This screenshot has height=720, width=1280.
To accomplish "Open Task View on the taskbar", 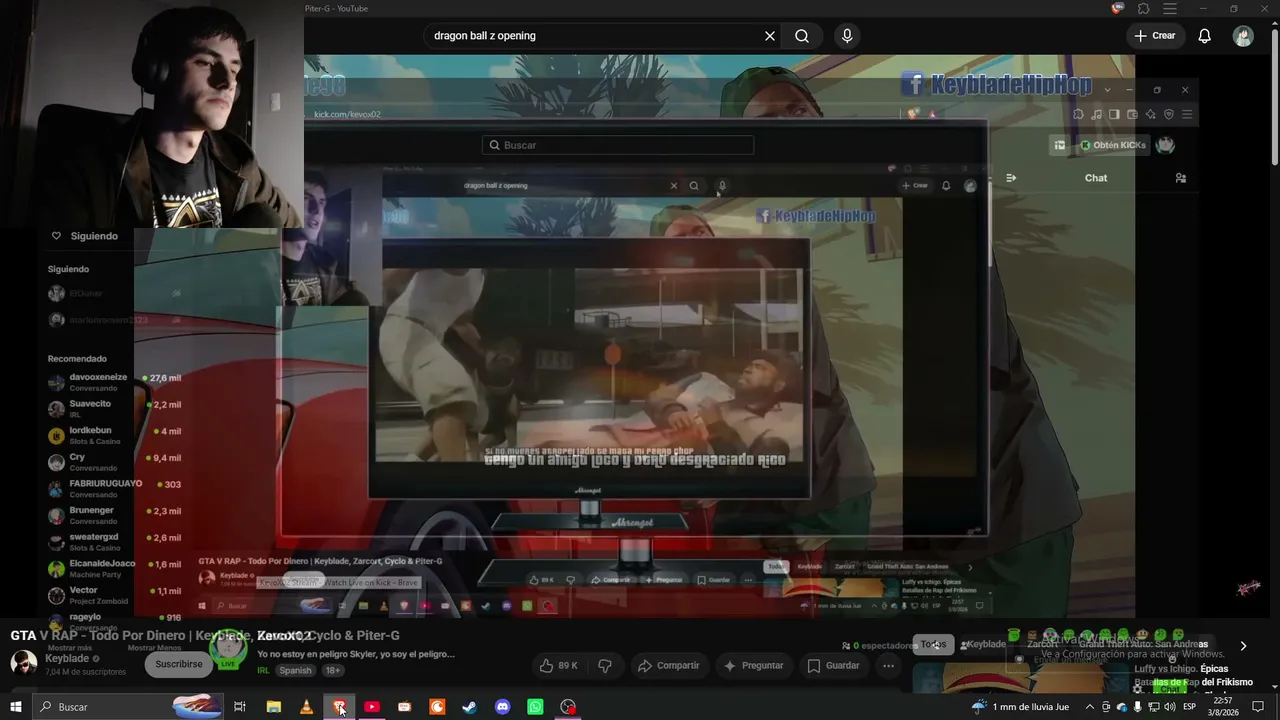I will [x=240, y=707].
